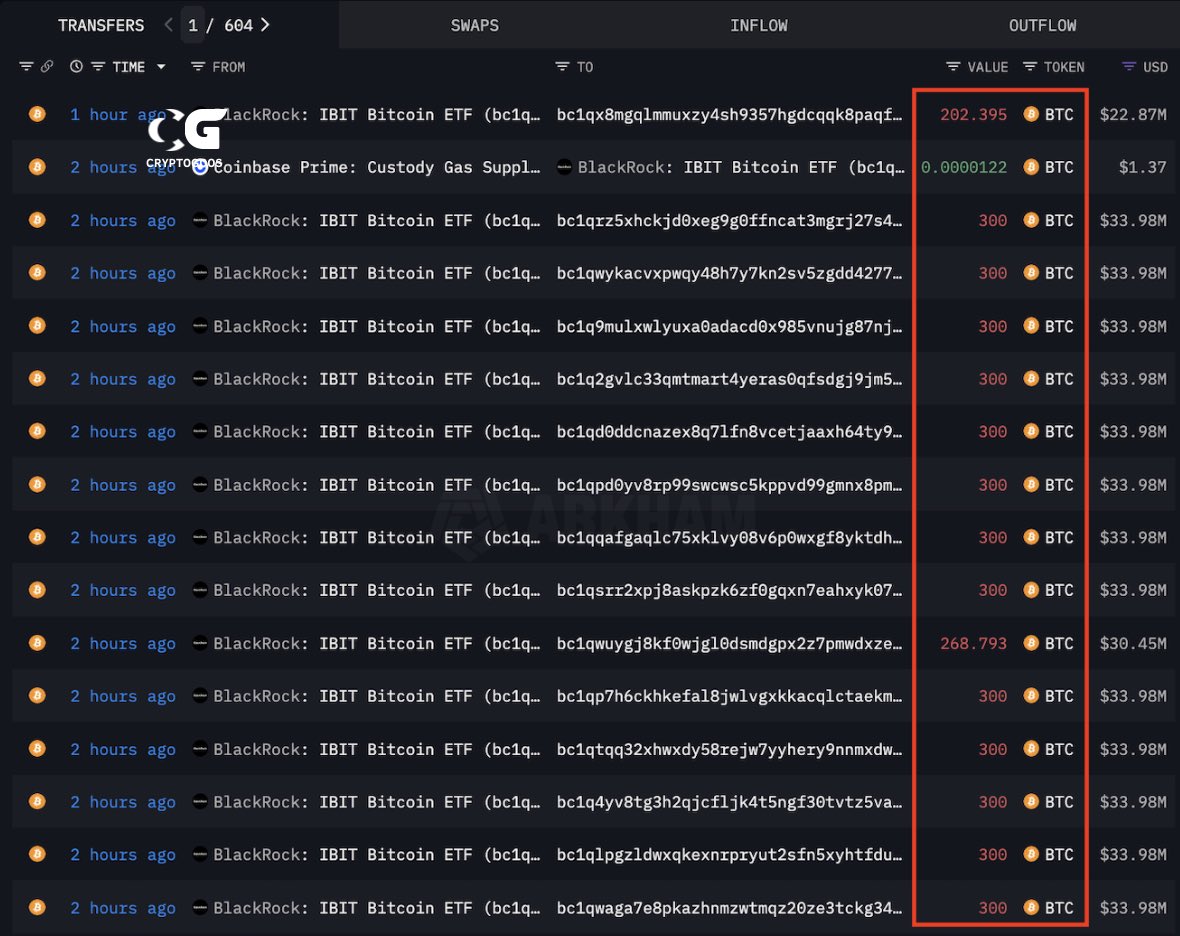Screen dimensions: 1180x936
Task: Open address bc1qwuygj8kf0wjgl0dsmdgpx2z7pmwdxze
Action: [729, 643]
